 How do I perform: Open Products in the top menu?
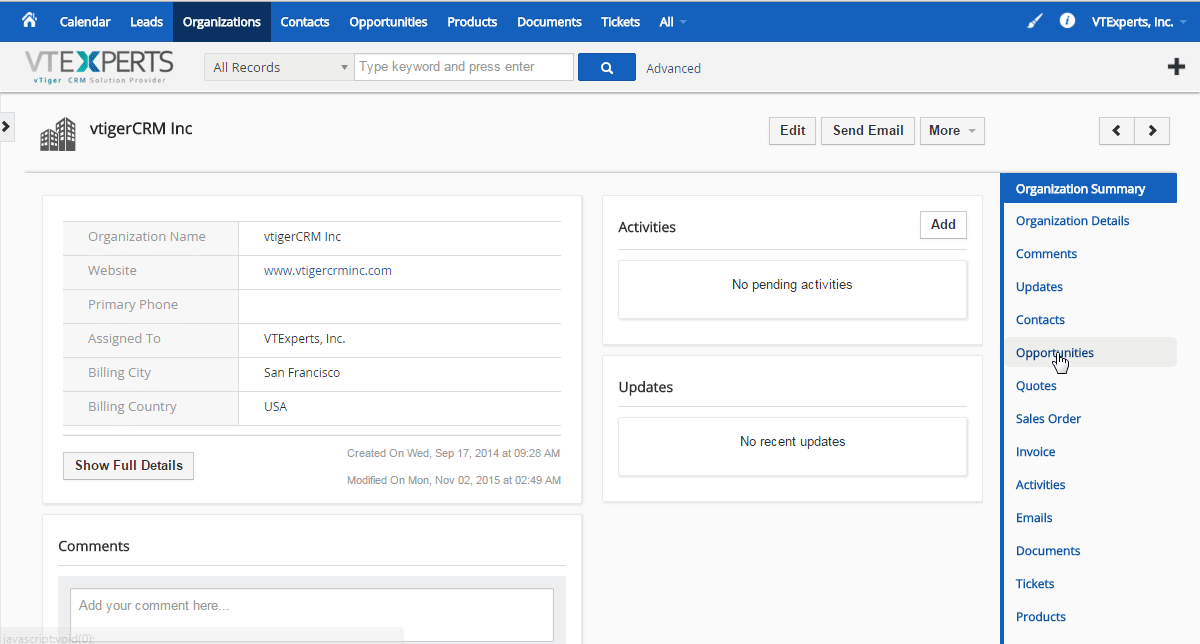pyautogui.click(x=472, y=21)
